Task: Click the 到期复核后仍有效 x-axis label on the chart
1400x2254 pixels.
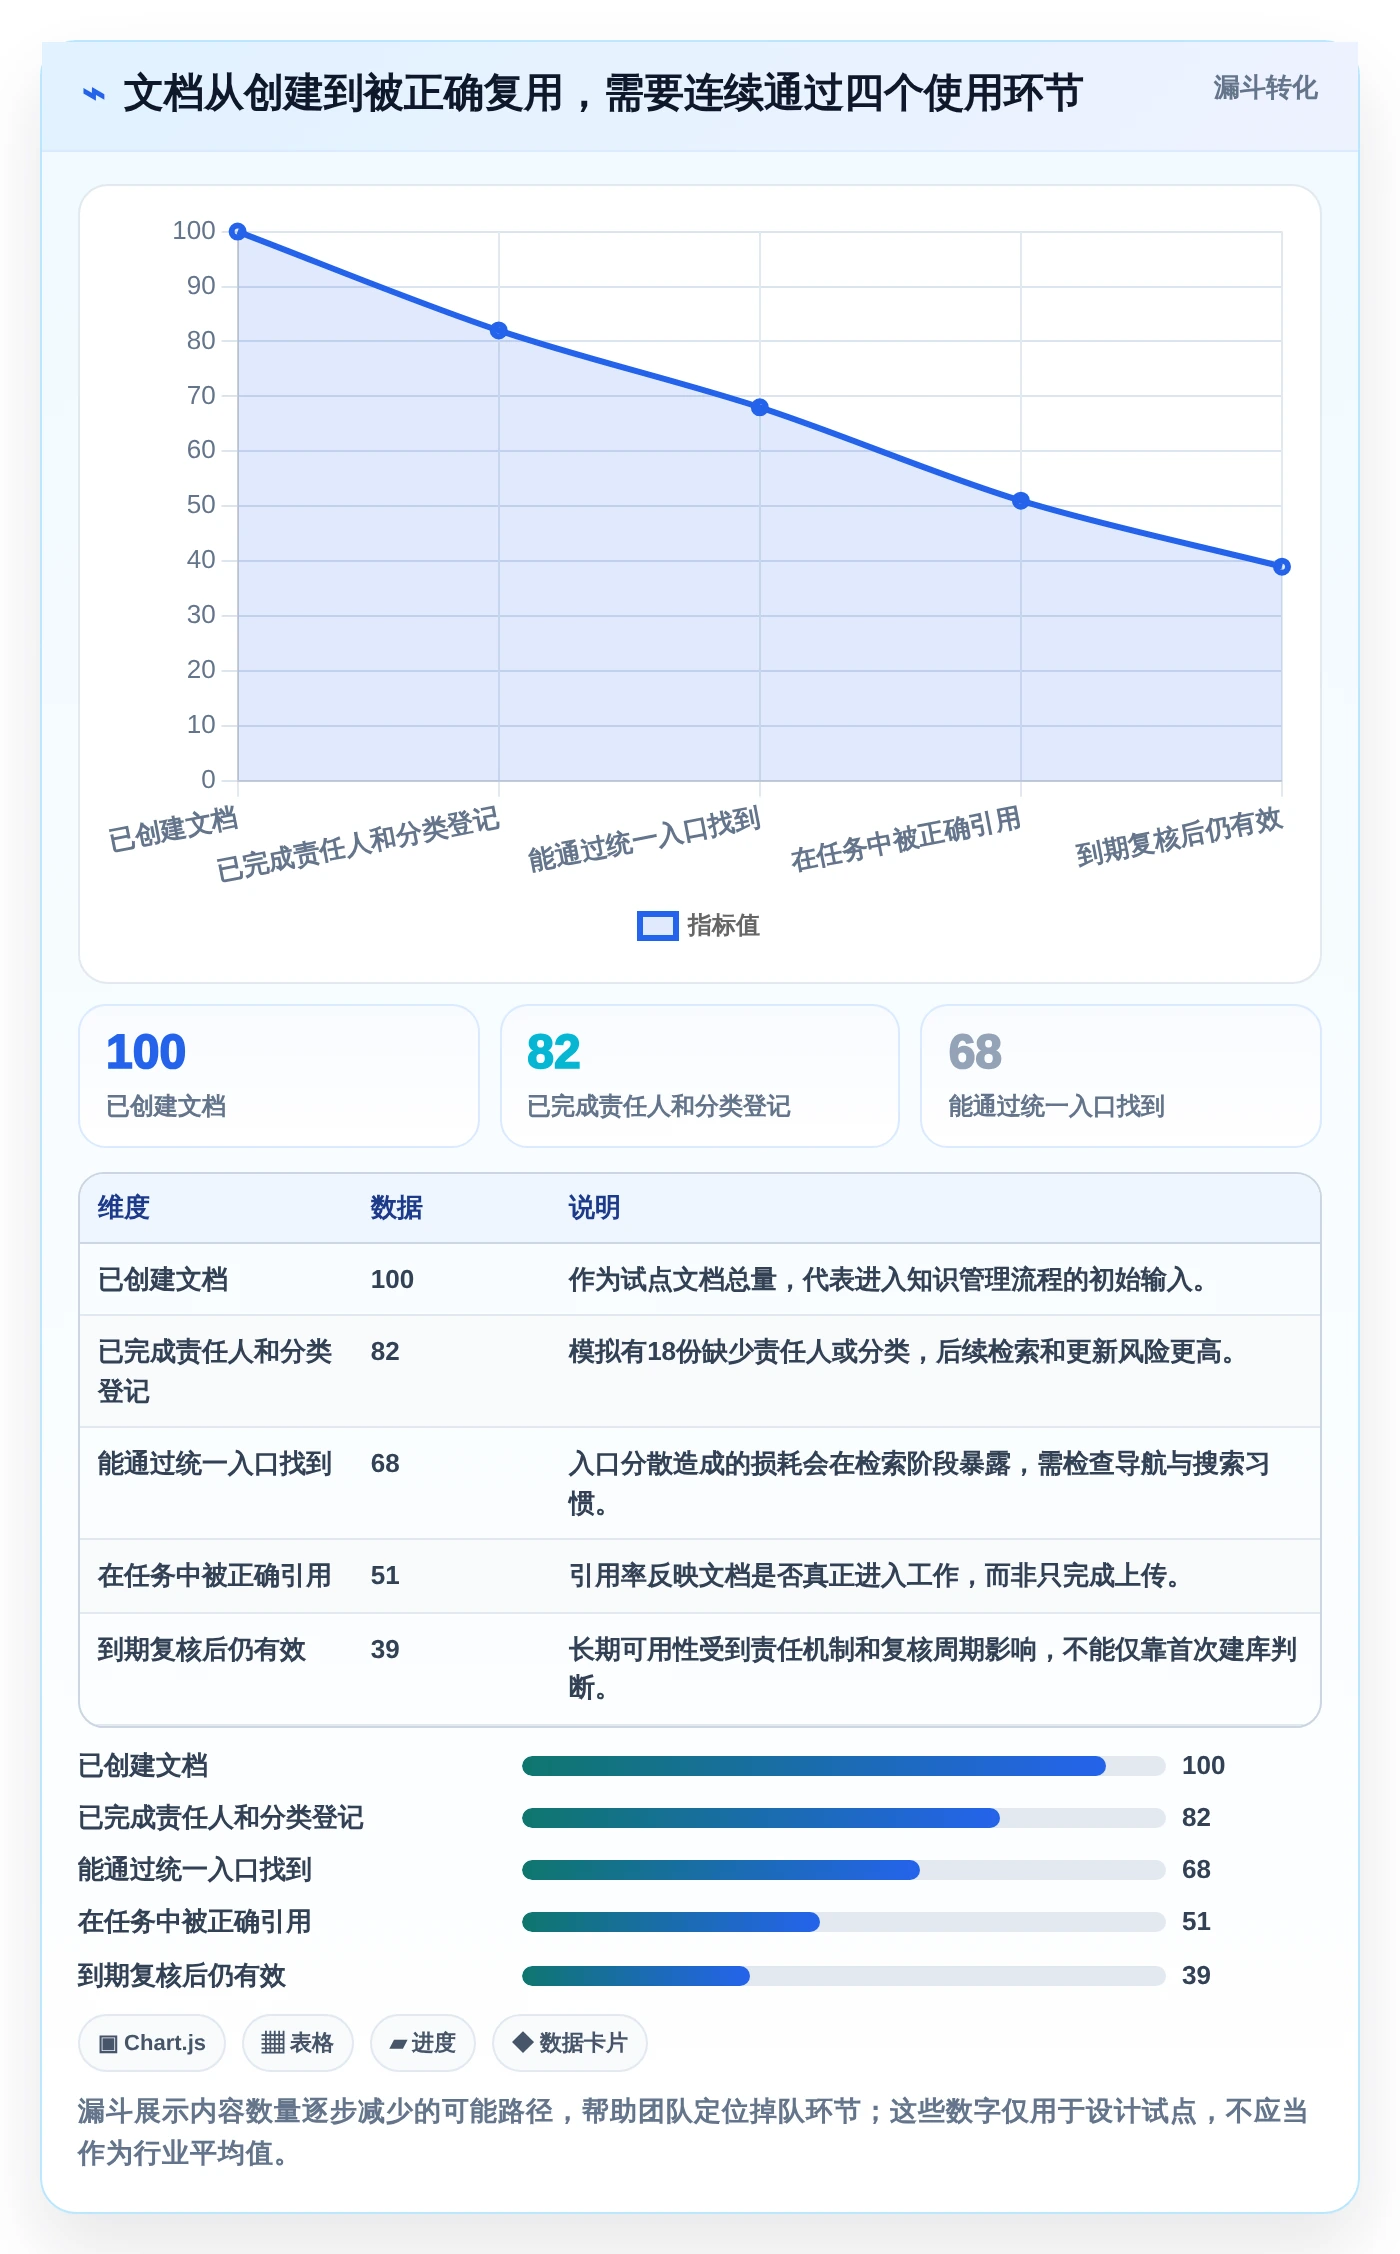Action: [1179, 836]
